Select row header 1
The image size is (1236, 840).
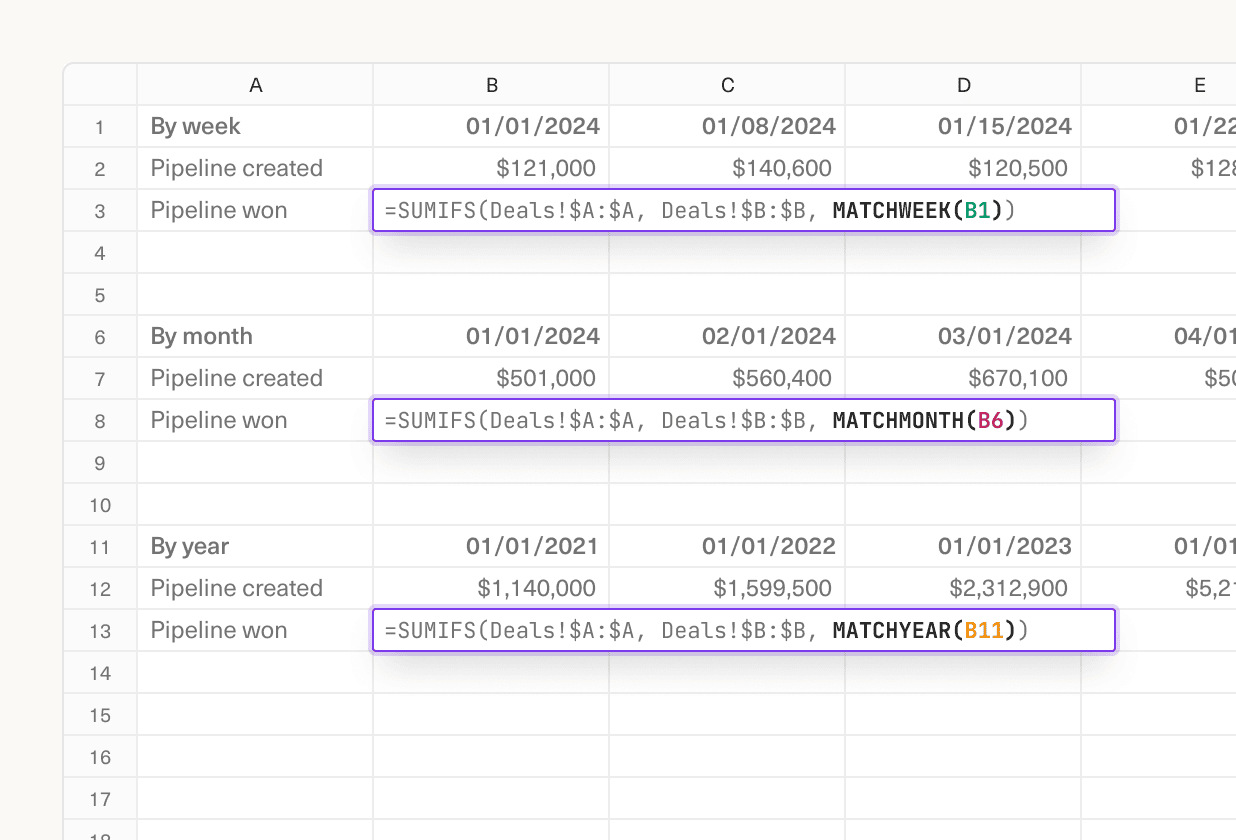click(99, 126)
